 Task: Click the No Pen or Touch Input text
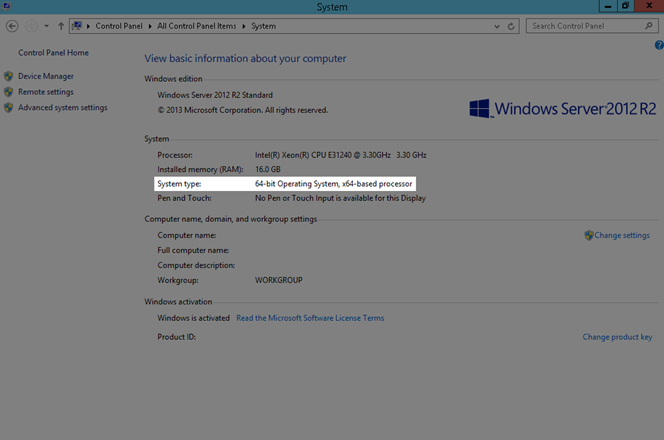340,198
